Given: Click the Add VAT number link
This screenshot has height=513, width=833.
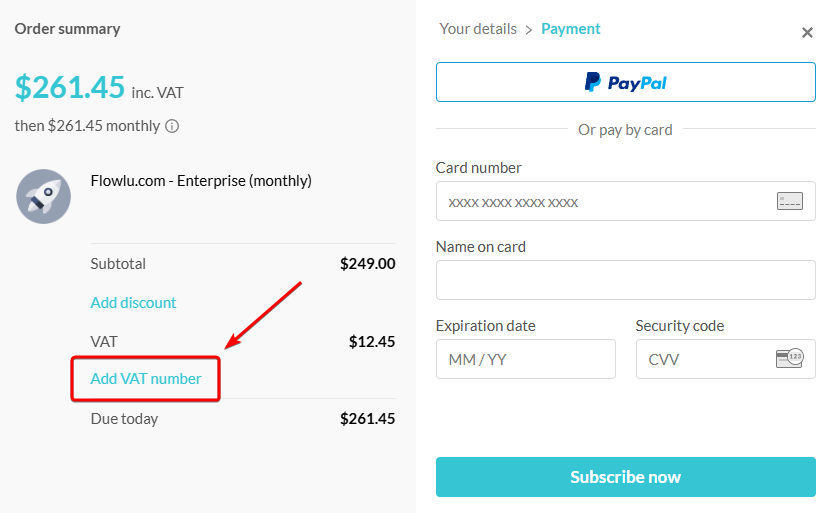Looking at the screenshot, I should 146,379.
